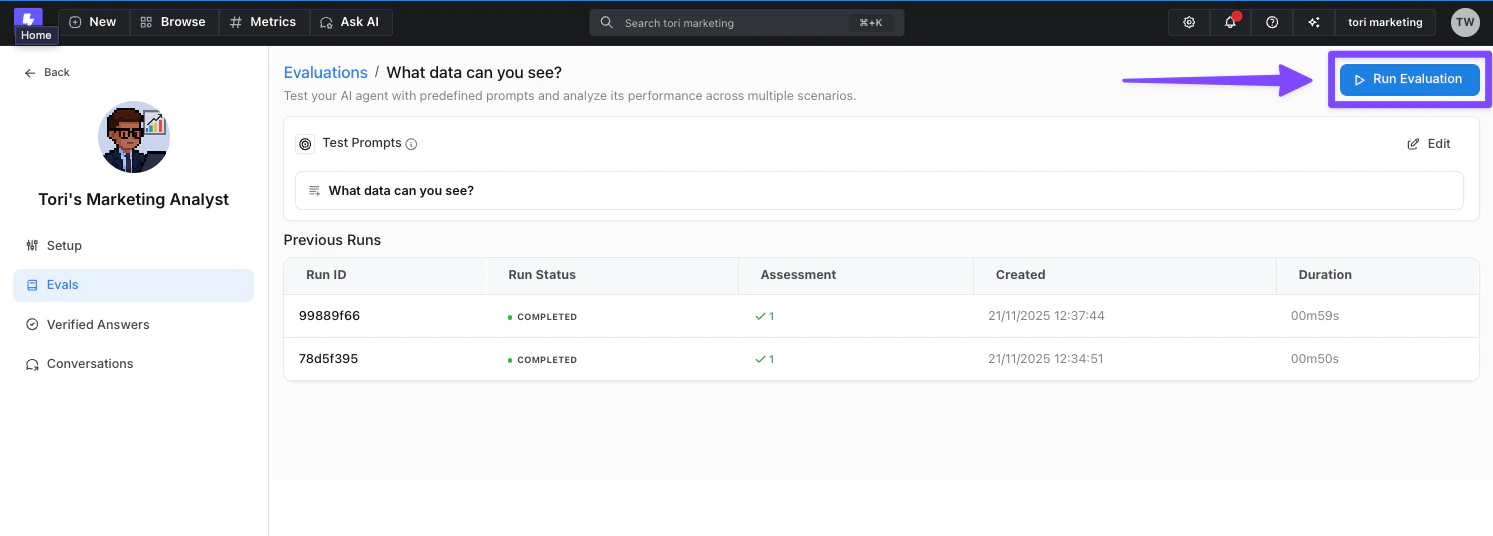Navigate to Evaluations breadcrumb link
The height and width of the screenshot is (536, 1493).
pos(326,72)
